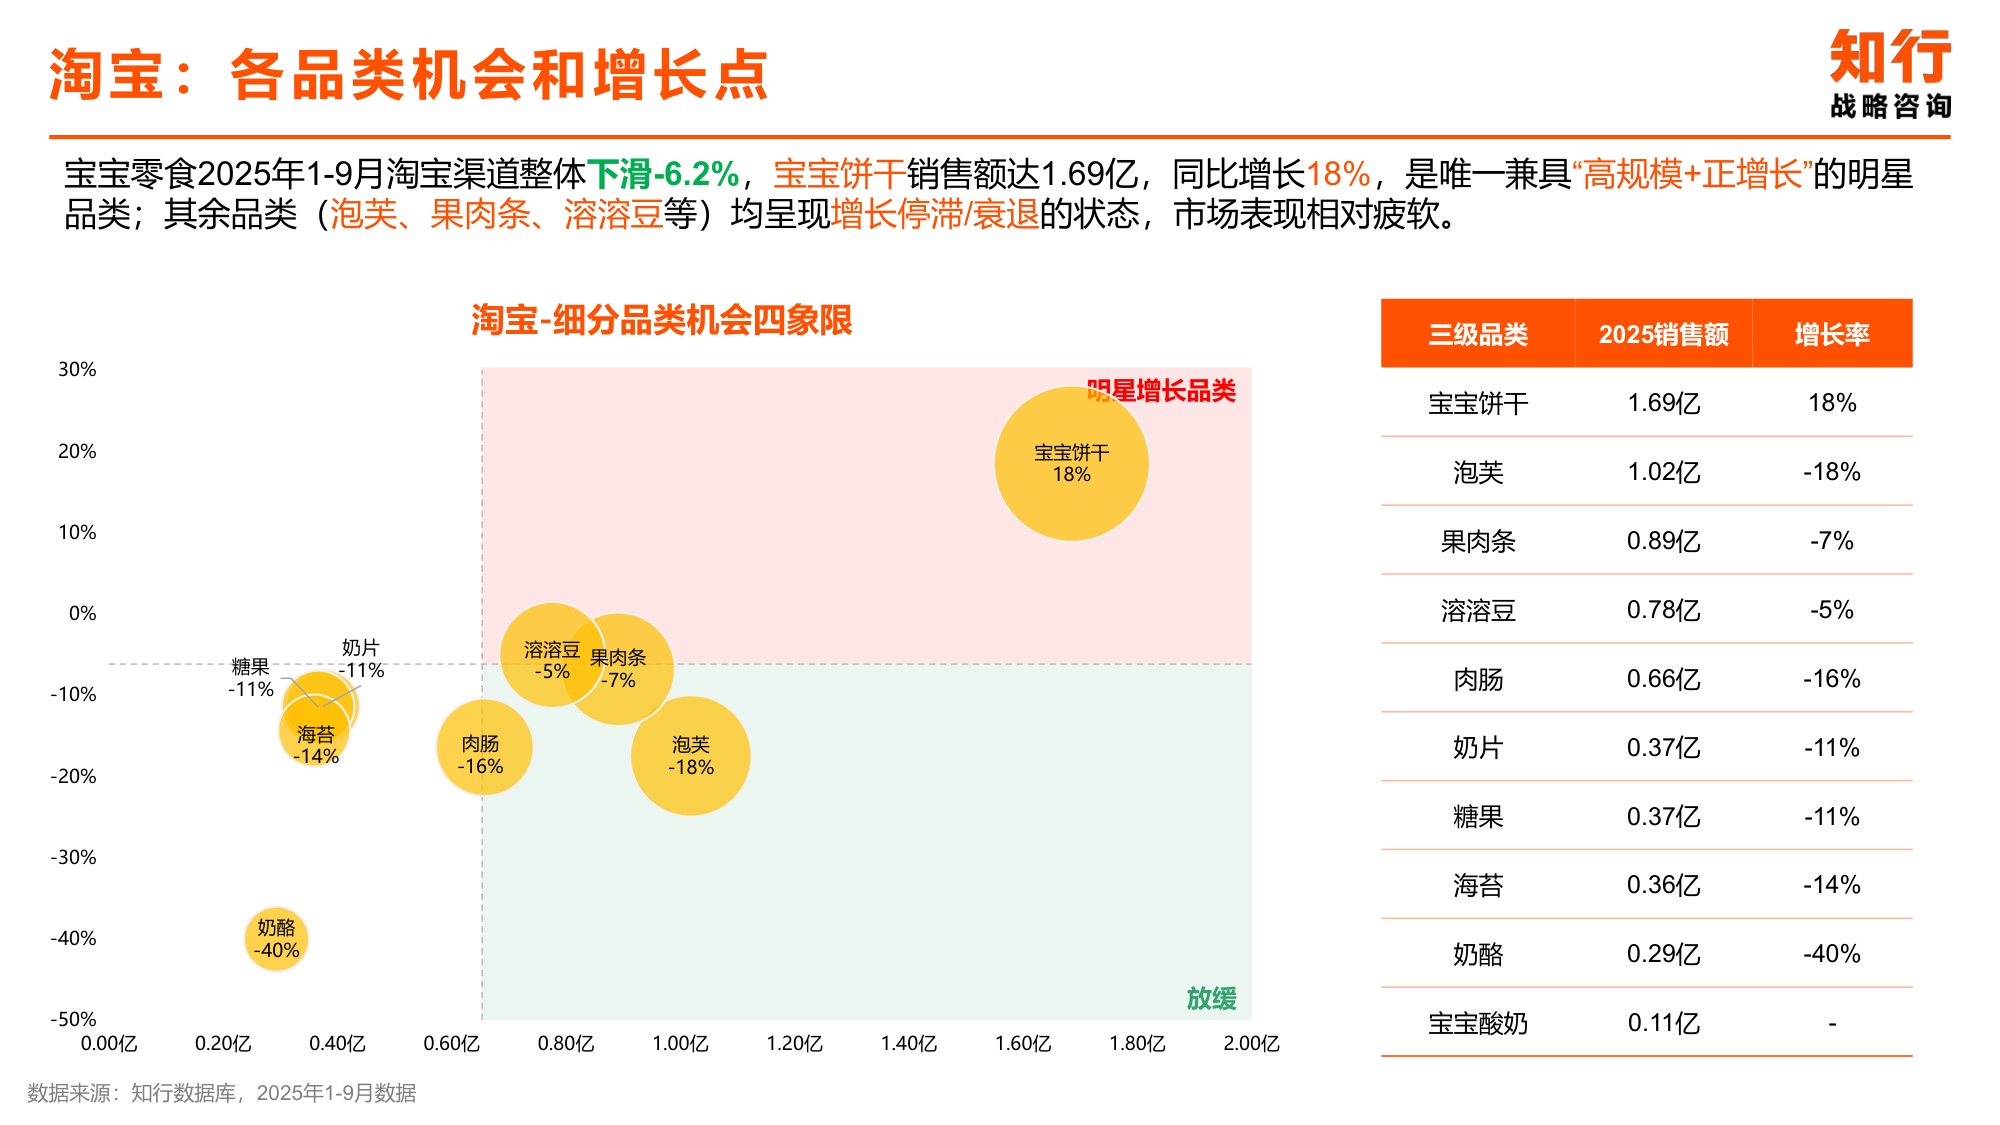Select 肉肠 cell in the table

[1478, 679]
